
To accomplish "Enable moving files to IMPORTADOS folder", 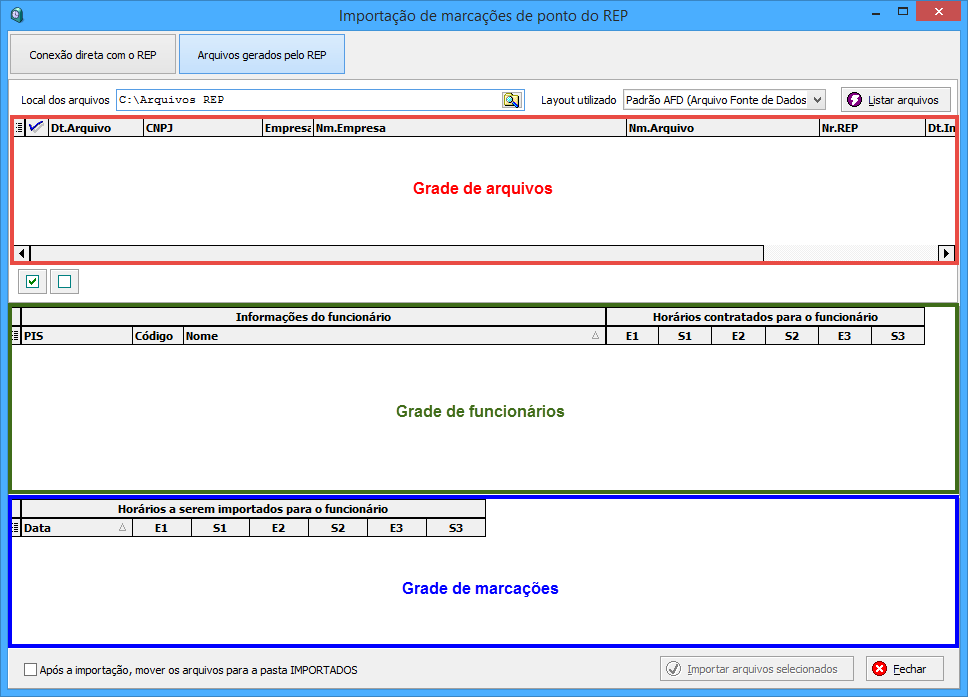I will 30,669.
